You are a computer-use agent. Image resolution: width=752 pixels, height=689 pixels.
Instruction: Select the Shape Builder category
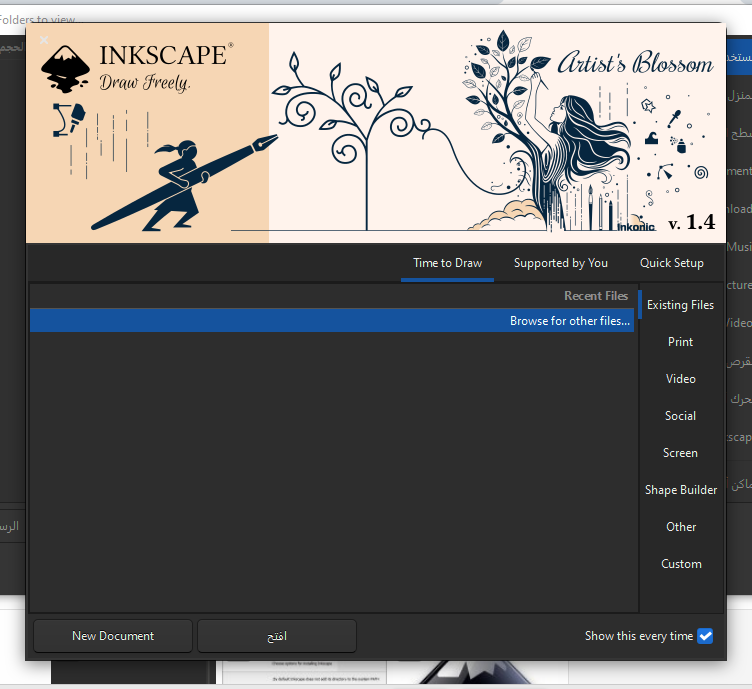click(x=680, y=490)
